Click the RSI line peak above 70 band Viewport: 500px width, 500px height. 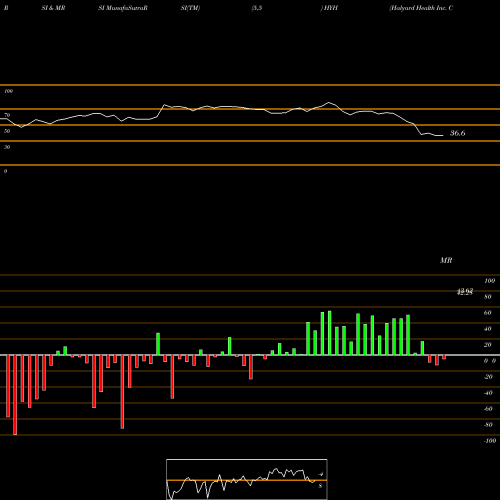click(329, 102)
